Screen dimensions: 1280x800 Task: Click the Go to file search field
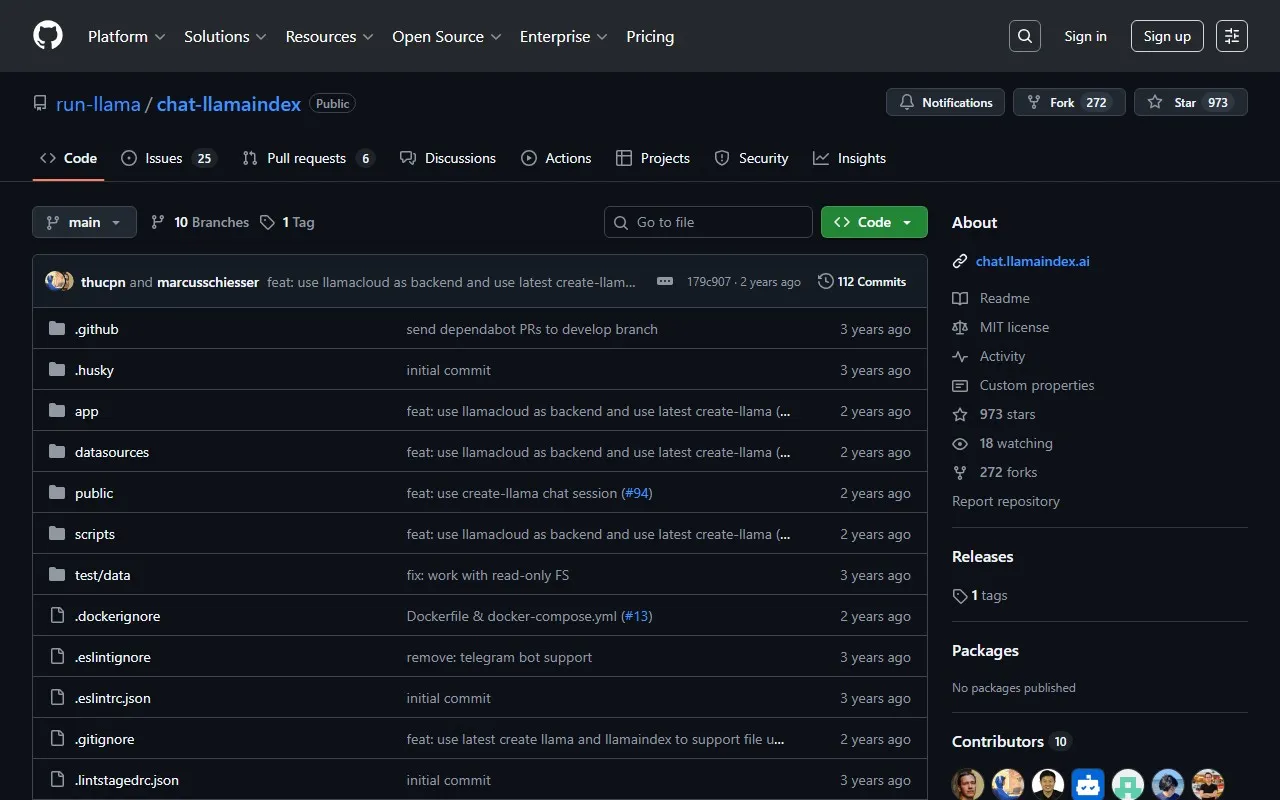tap(708, 222)
